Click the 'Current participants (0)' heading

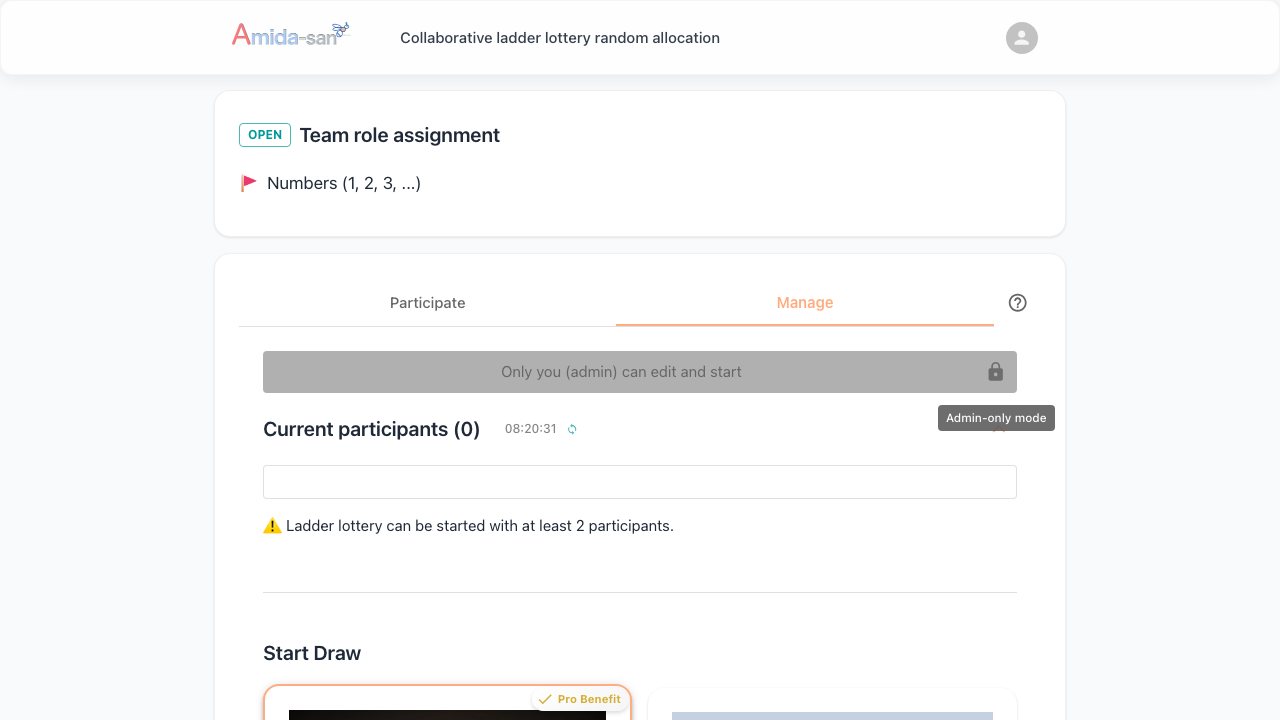click(372, 429)
